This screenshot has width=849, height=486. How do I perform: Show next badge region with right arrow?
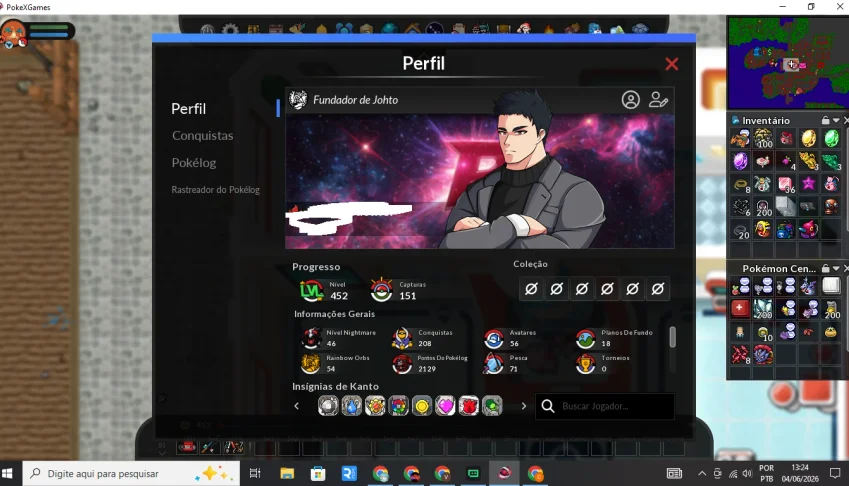tap(524, 406)
